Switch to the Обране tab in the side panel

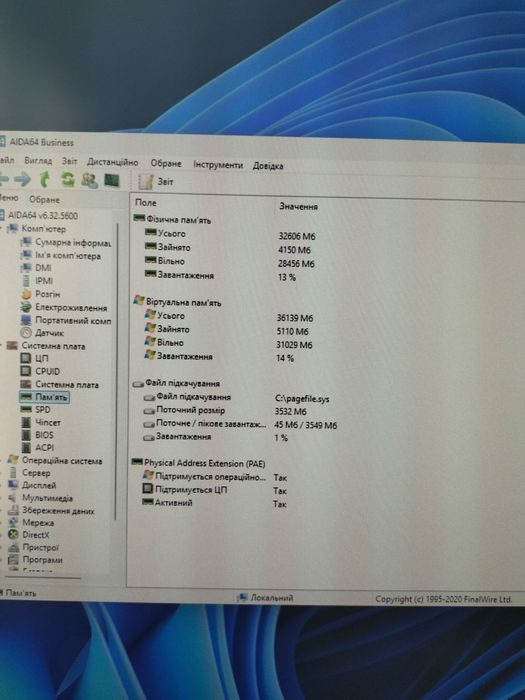(44, 200)
